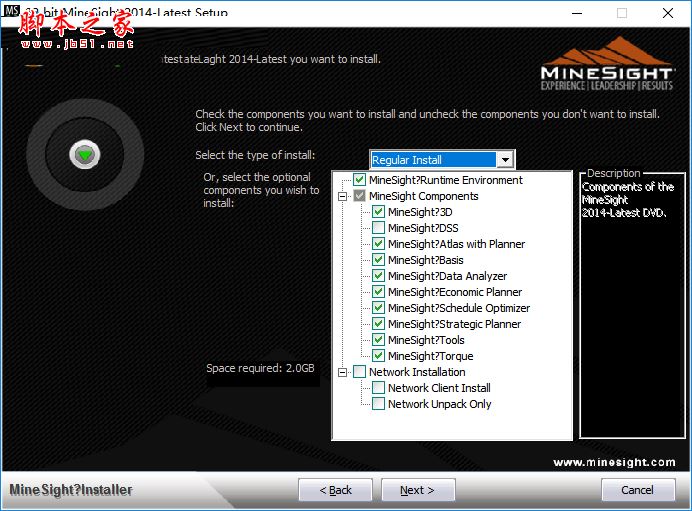Uncheck MineSight 3D component
692x511 pixels.
point(378,212)
